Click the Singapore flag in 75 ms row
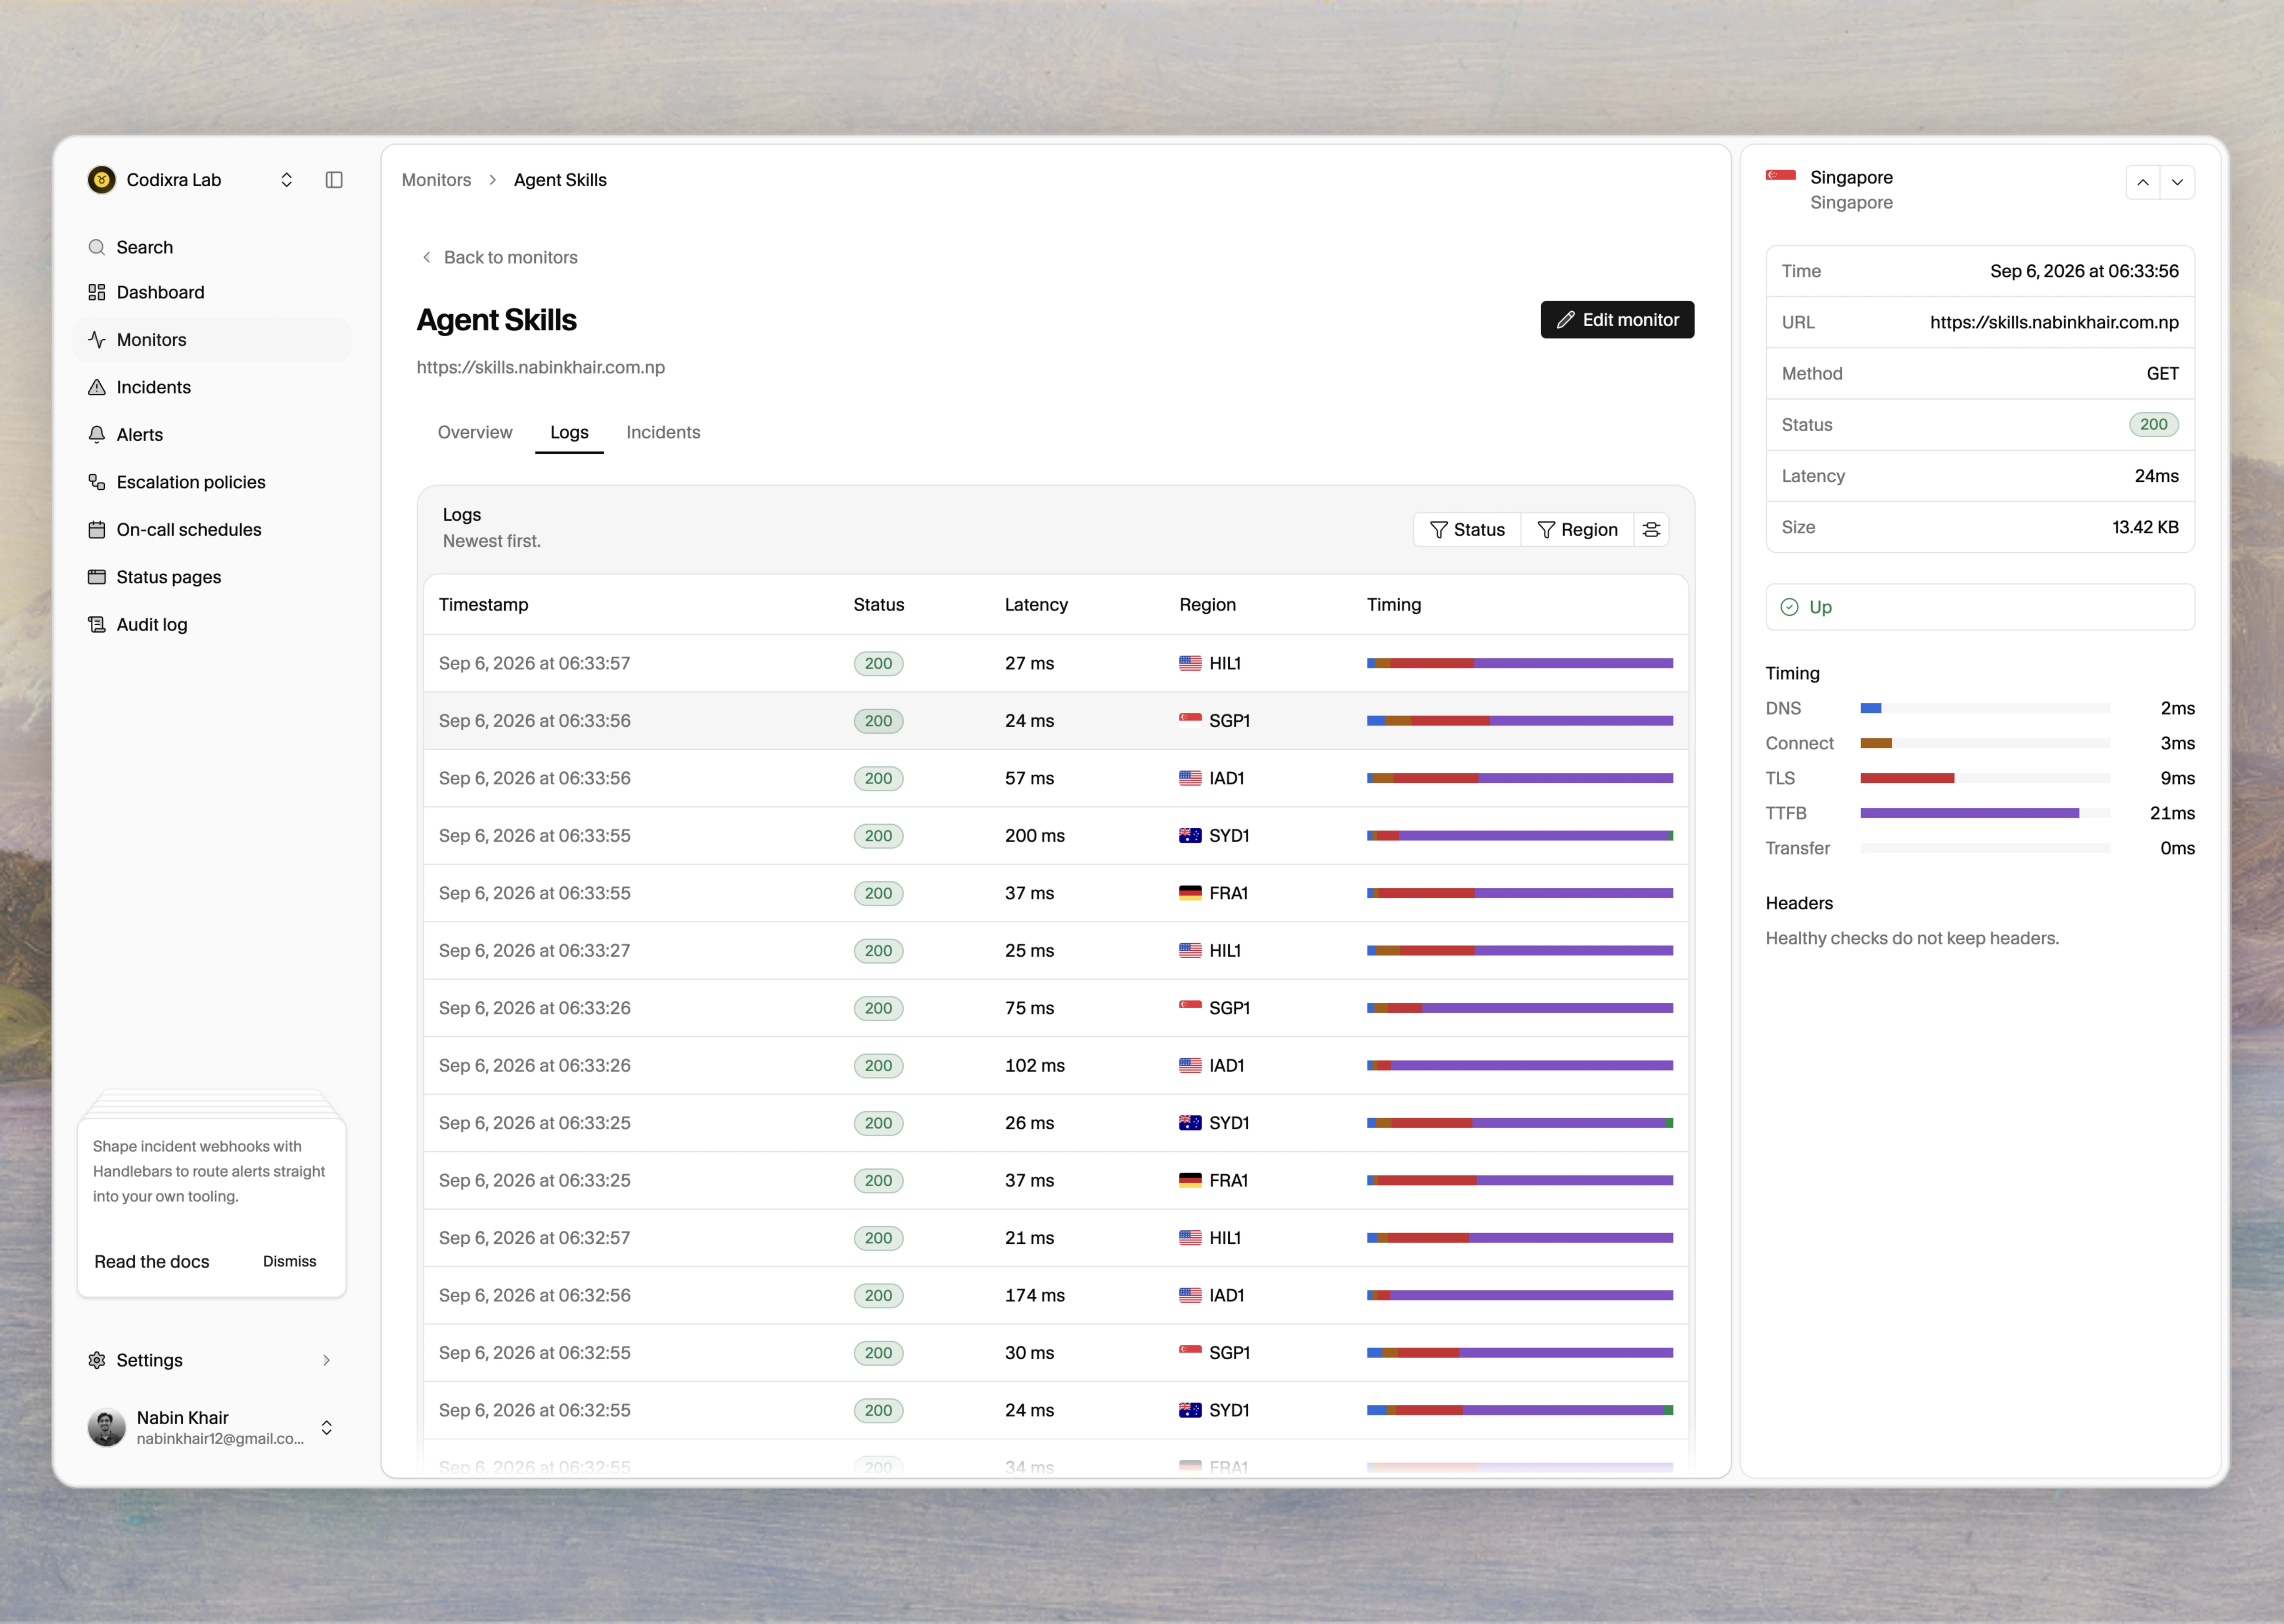The image size is (2284, 1624). pos(1190,1006)
